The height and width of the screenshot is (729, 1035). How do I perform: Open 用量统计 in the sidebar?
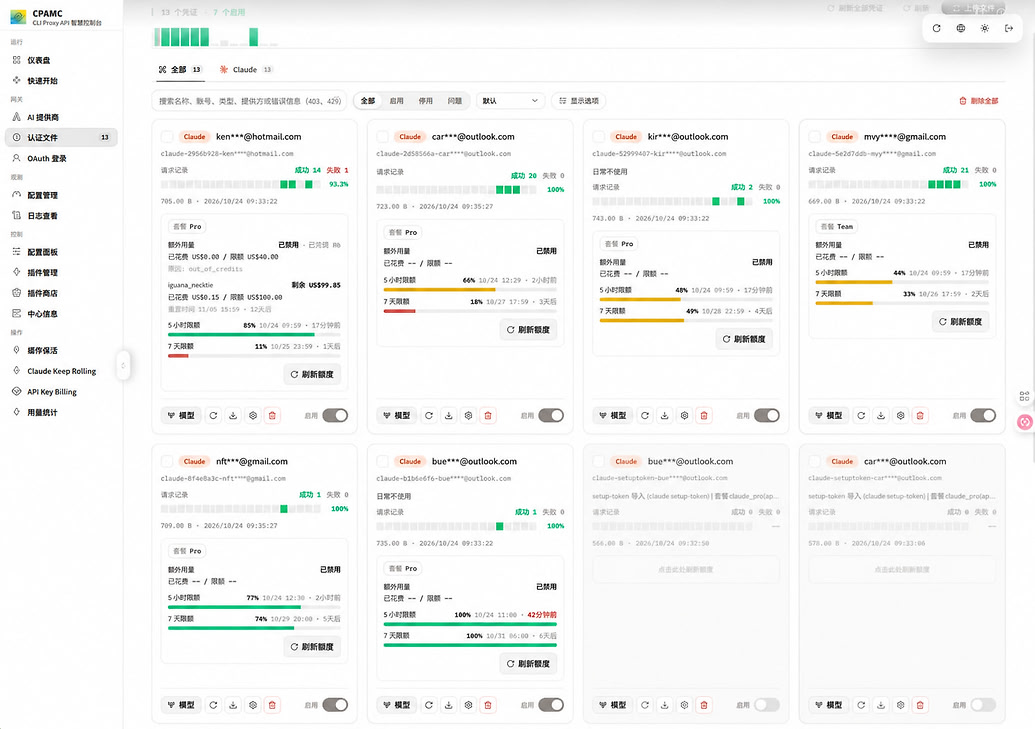click(61, 412)
